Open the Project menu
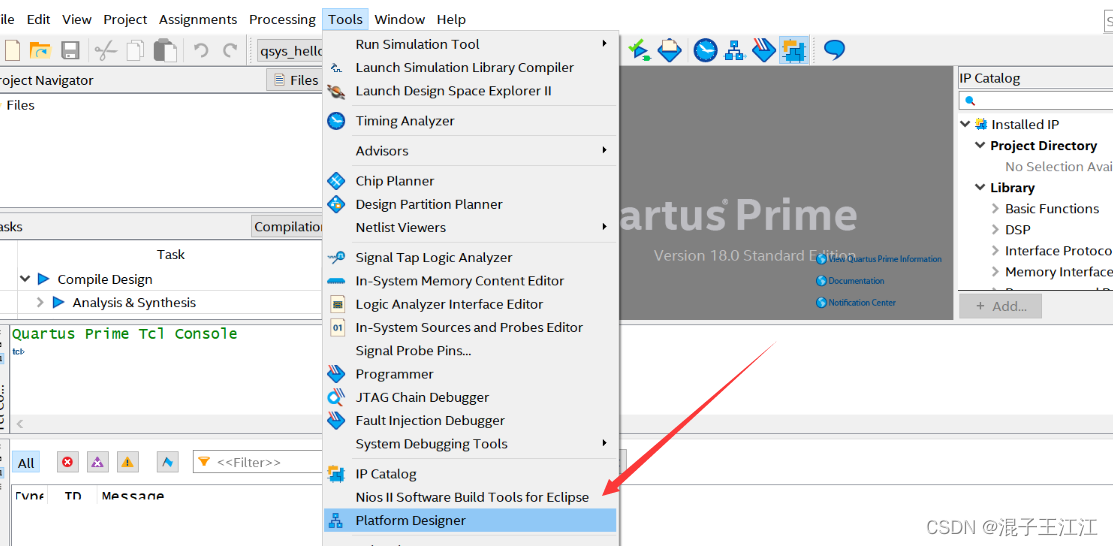 click(x=126, y=19)
